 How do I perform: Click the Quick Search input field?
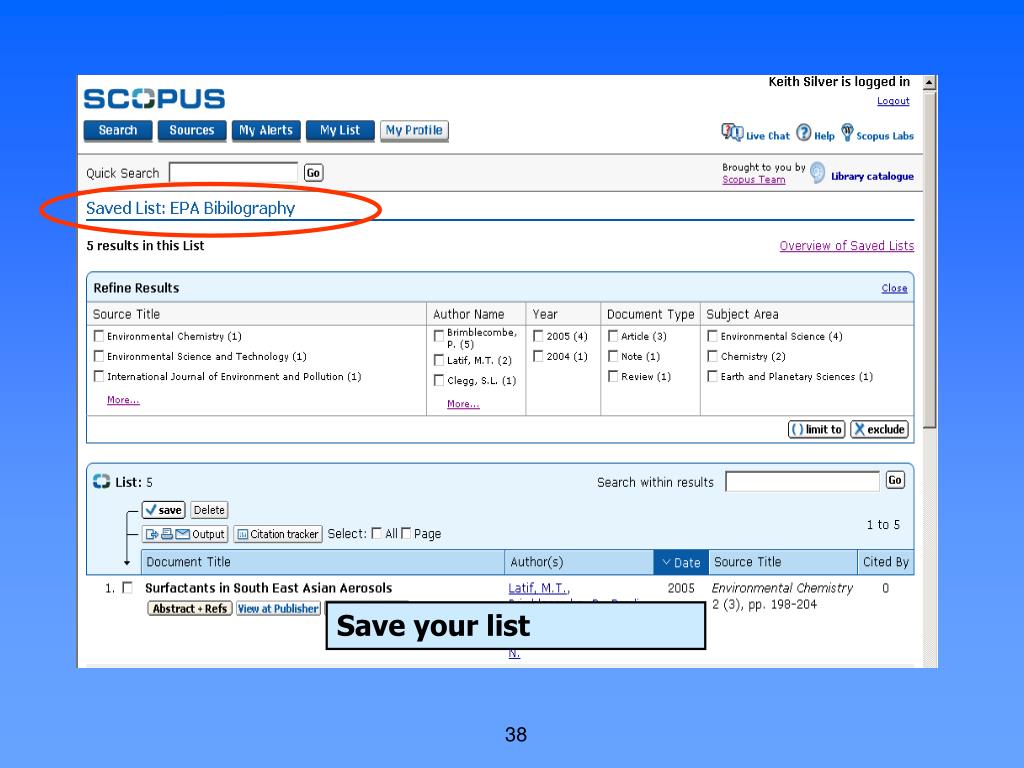click(233, 173)
